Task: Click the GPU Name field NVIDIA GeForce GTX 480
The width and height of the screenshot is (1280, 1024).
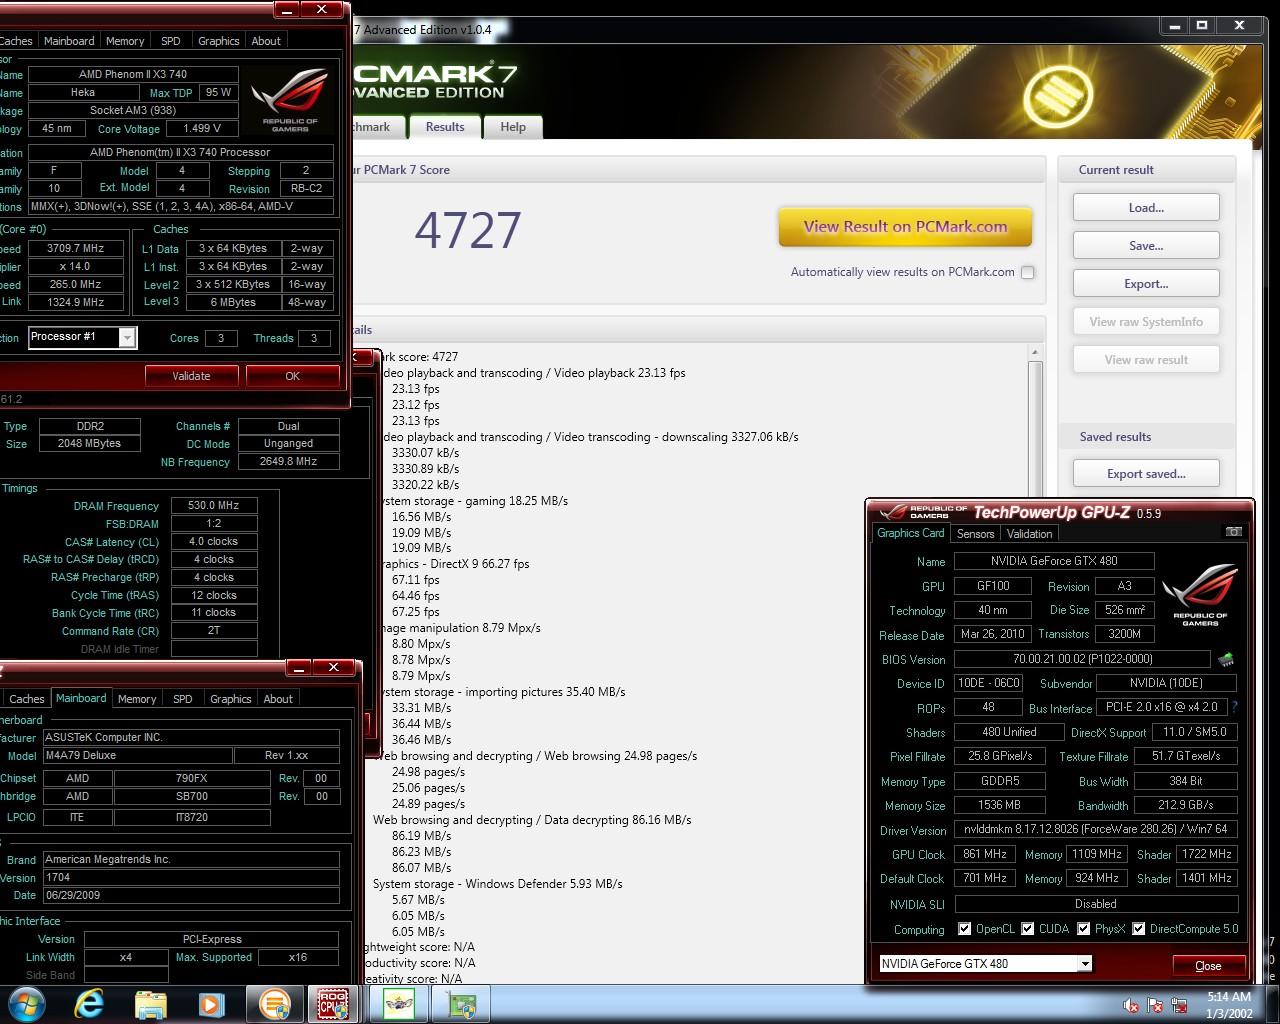Action: 1054,562
